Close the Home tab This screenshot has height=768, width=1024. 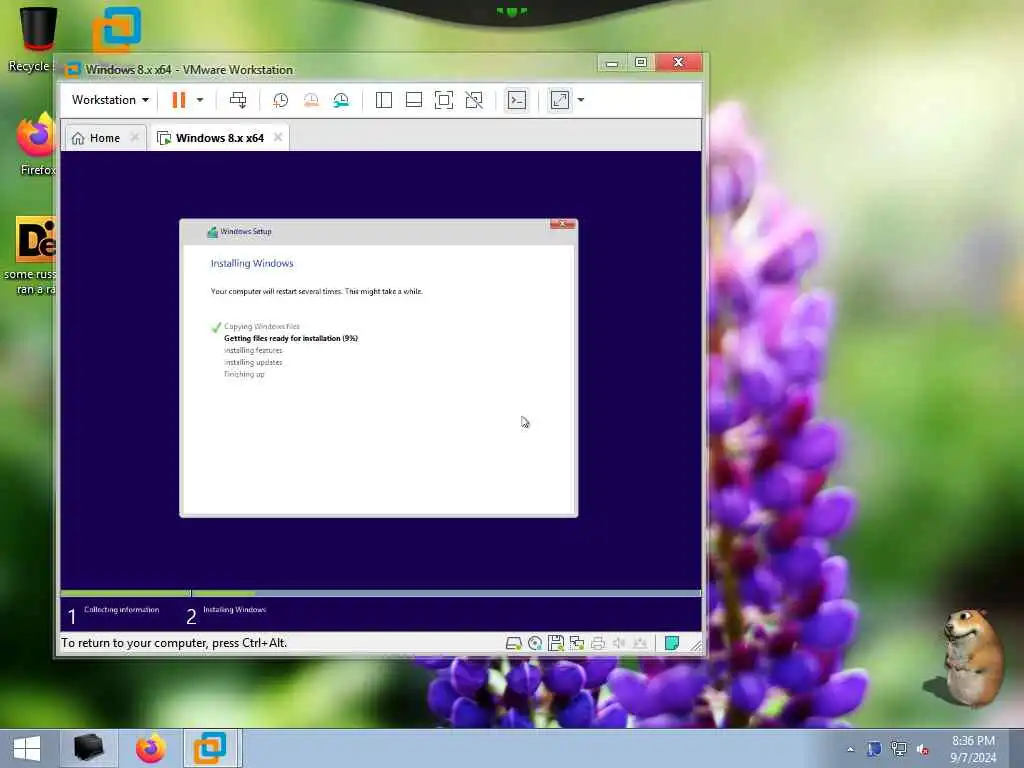click(x=135, y=137)
